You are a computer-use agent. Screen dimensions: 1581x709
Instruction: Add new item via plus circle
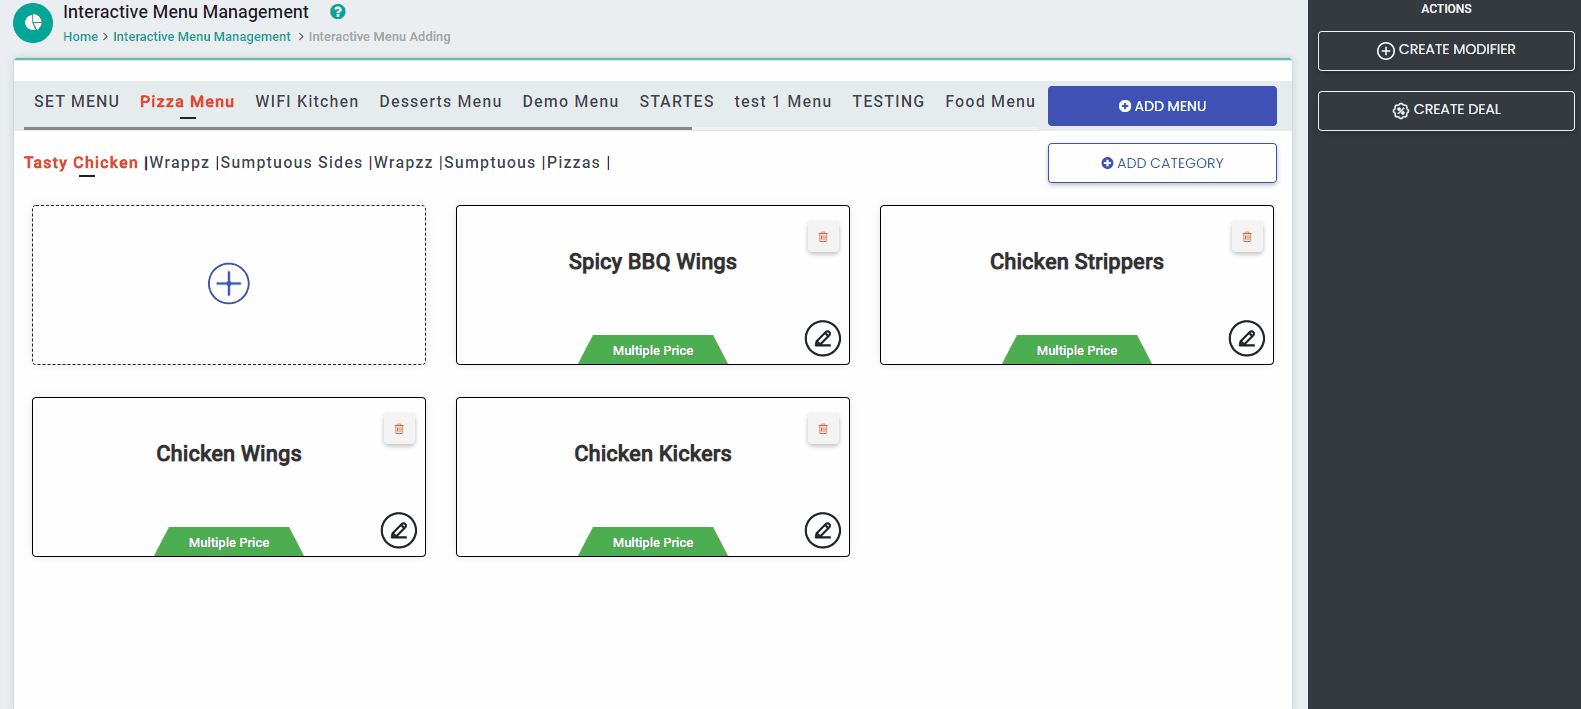229,284
